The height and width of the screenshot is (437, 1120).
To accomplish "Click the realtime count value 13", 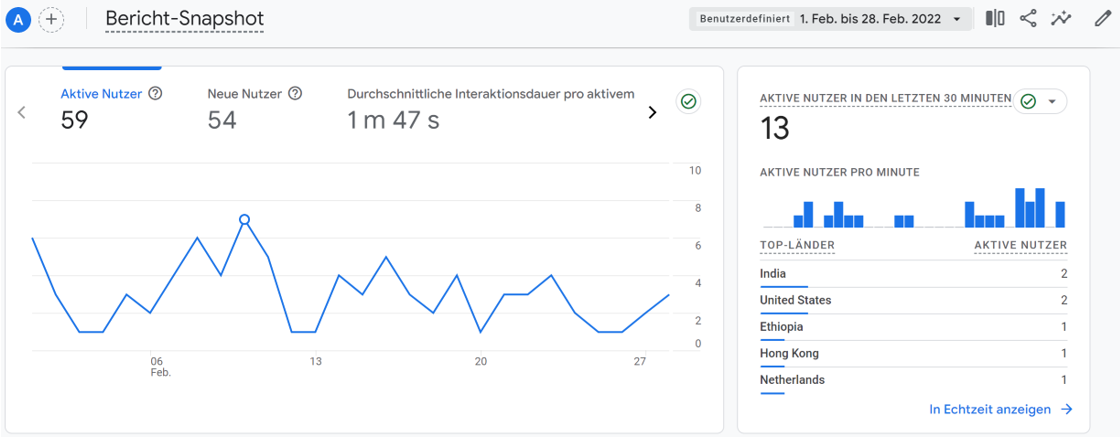I will pyautogui.click(x=775, y=129).
